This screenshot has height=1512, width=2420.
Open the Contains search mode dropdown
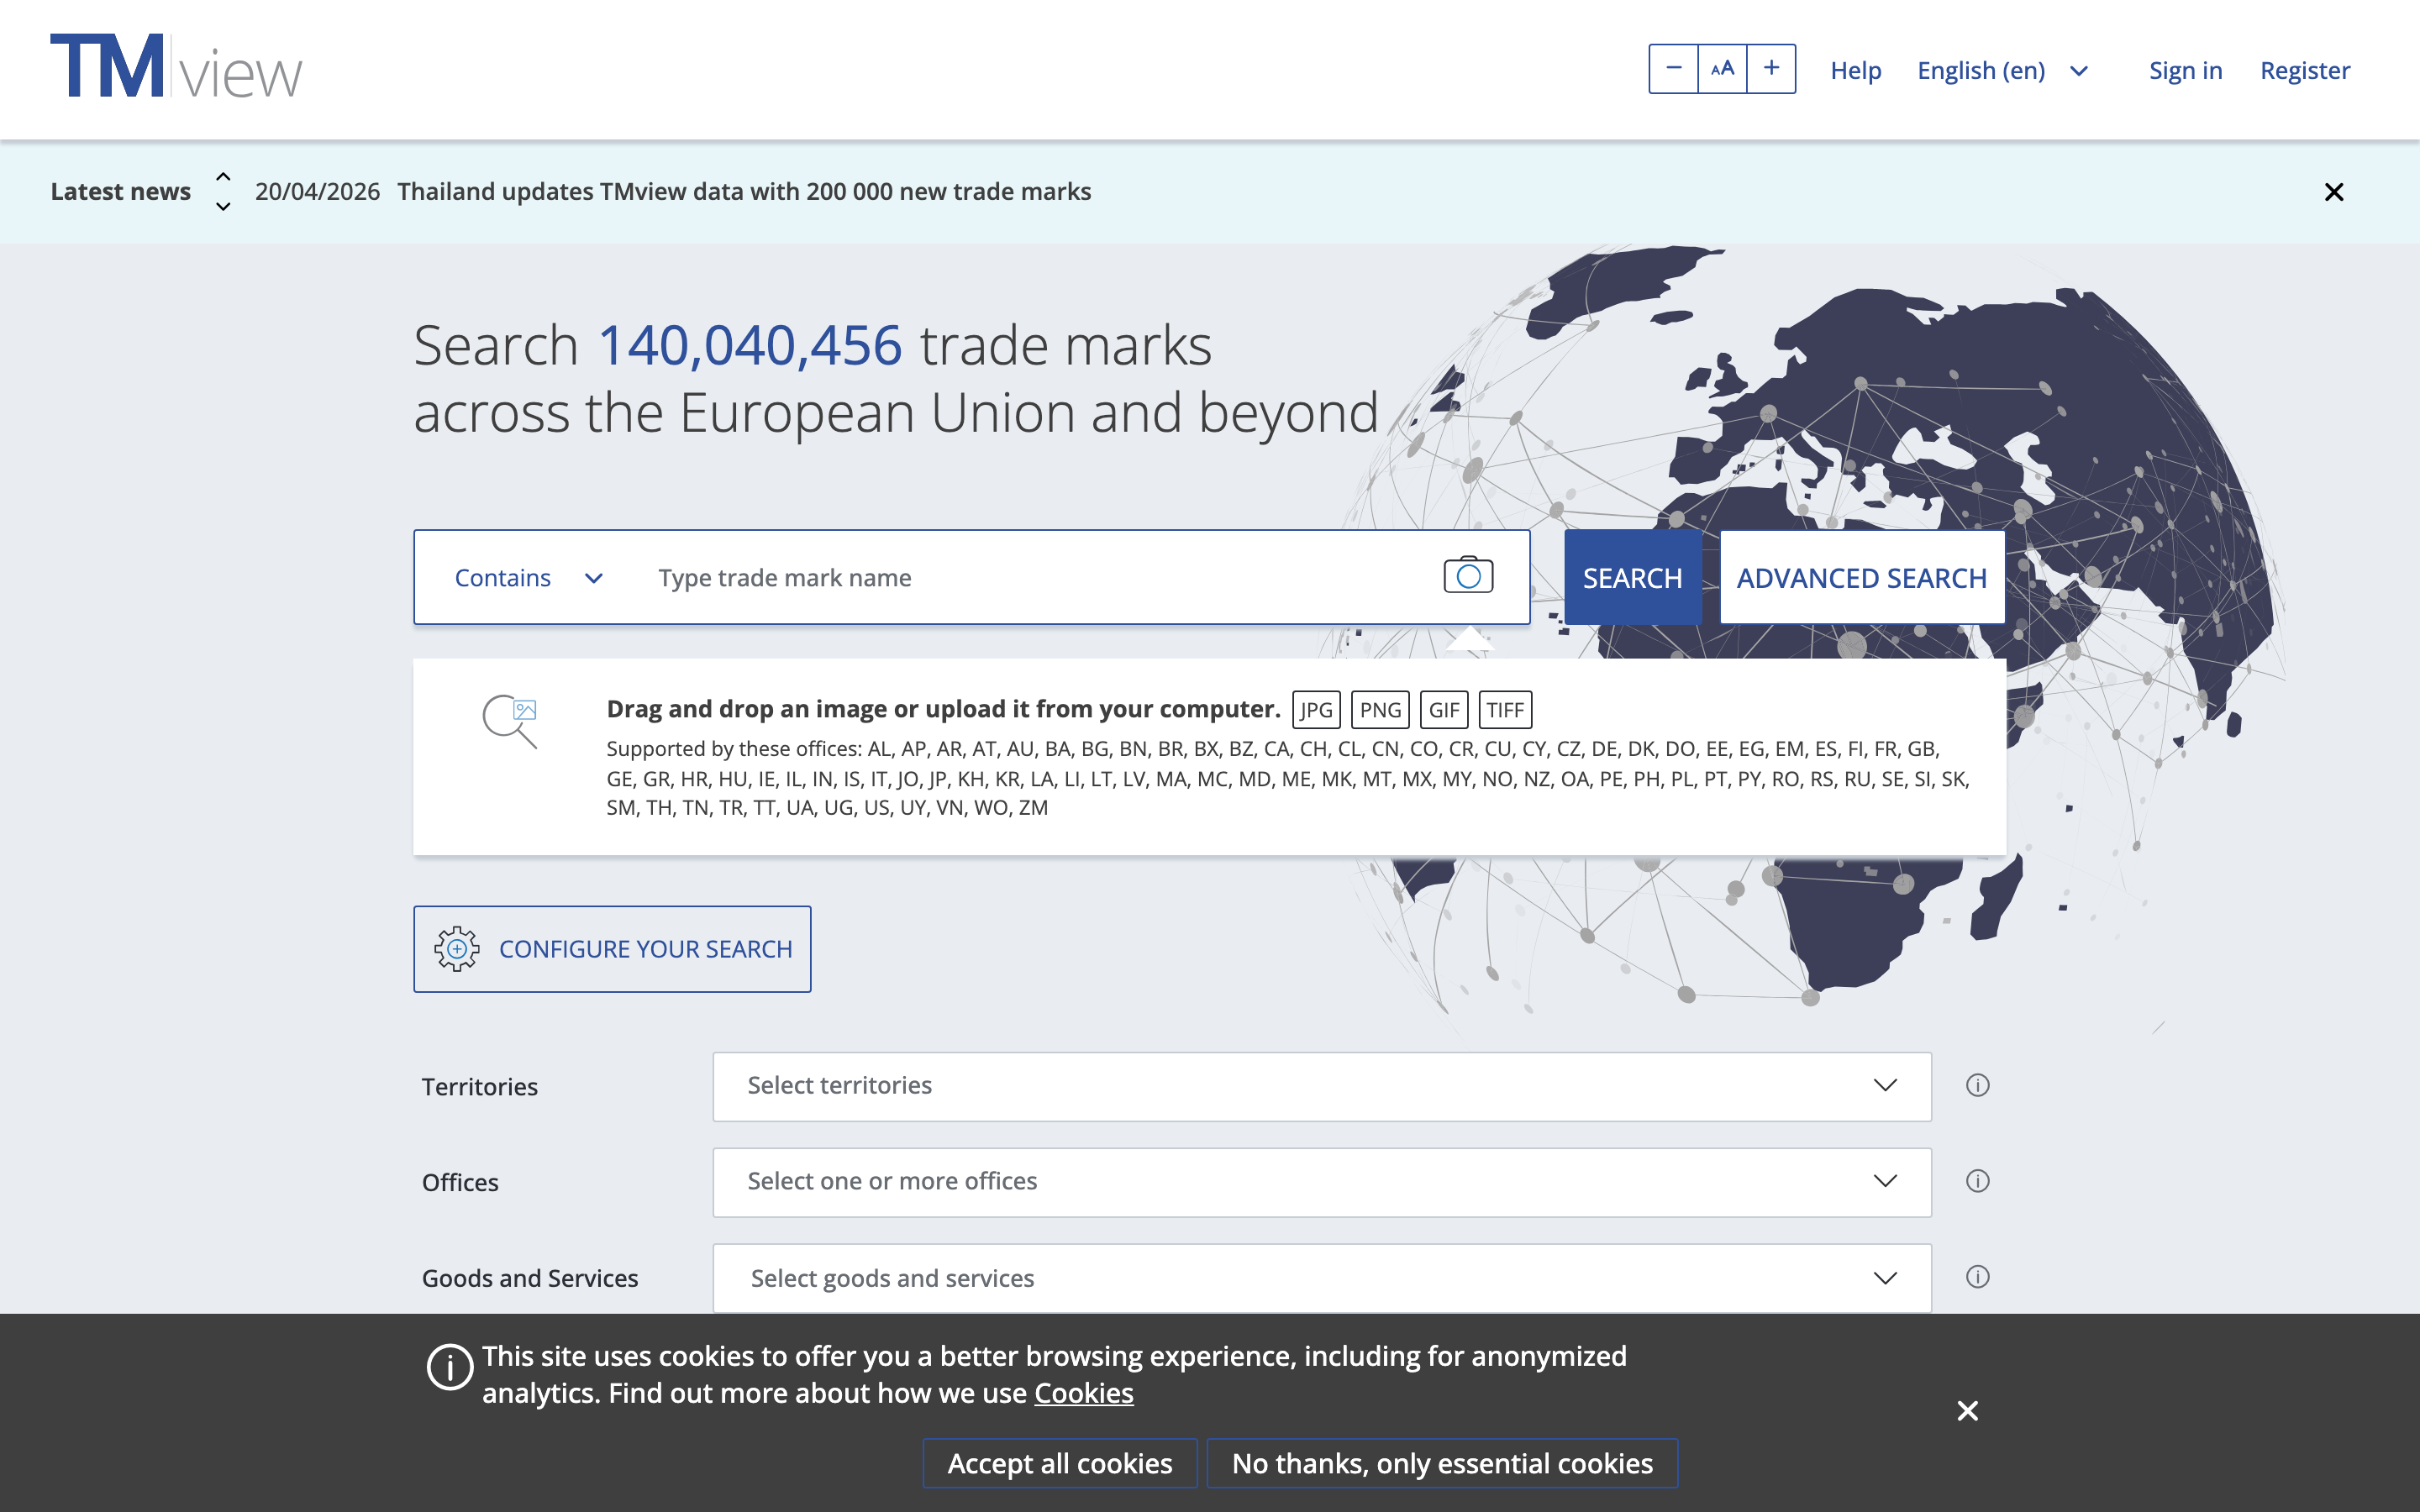coord(528,578)
